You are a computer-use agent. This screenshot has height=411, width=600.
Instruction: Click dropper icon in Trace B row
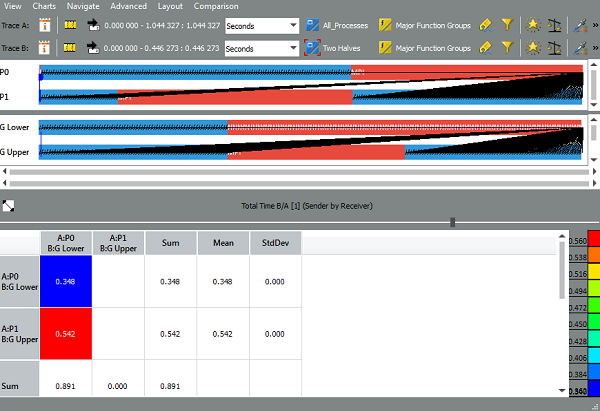[580, 48]
